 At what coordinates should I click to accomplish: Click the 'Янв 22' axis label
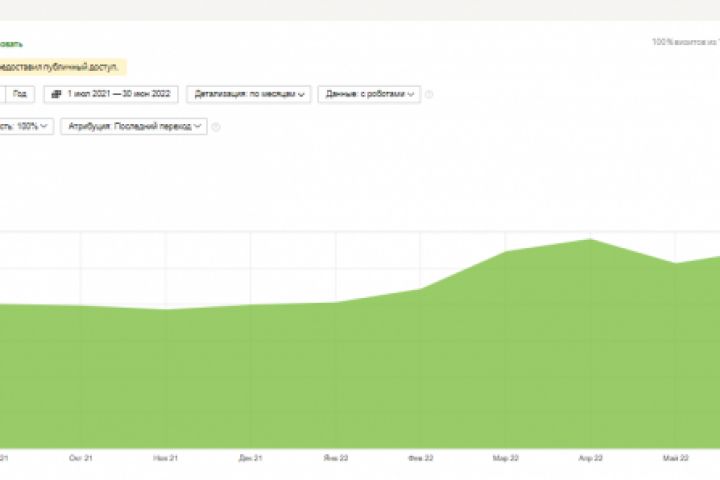[x=336, y=458]
